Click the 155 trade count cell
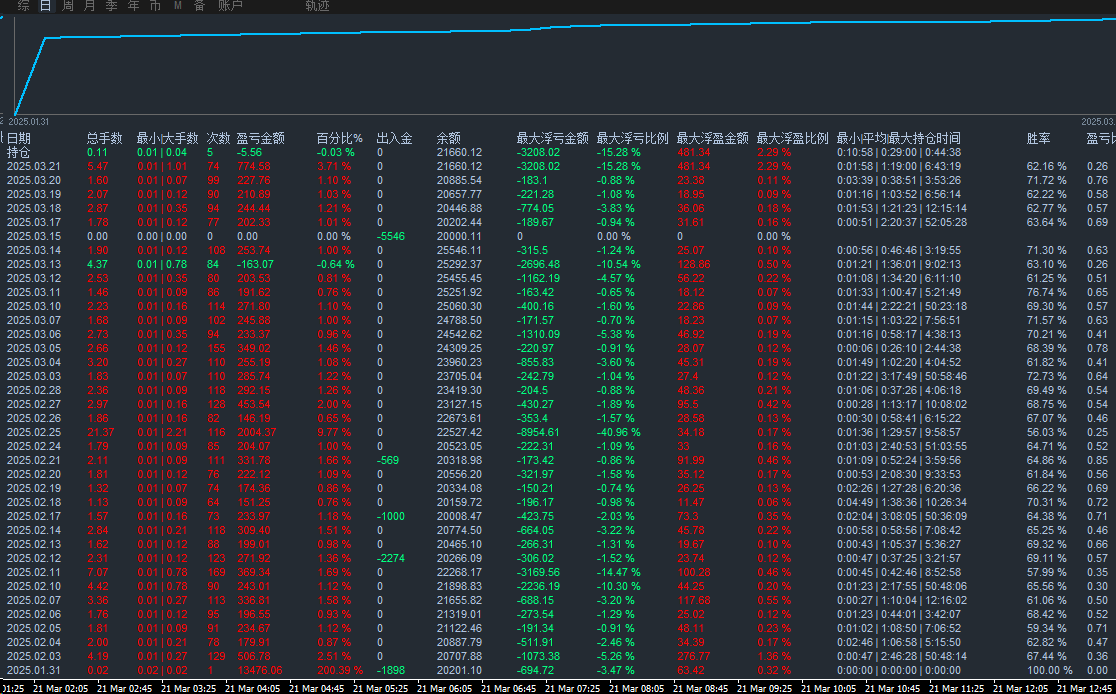 pyautogui.click(x=215, y=348)
